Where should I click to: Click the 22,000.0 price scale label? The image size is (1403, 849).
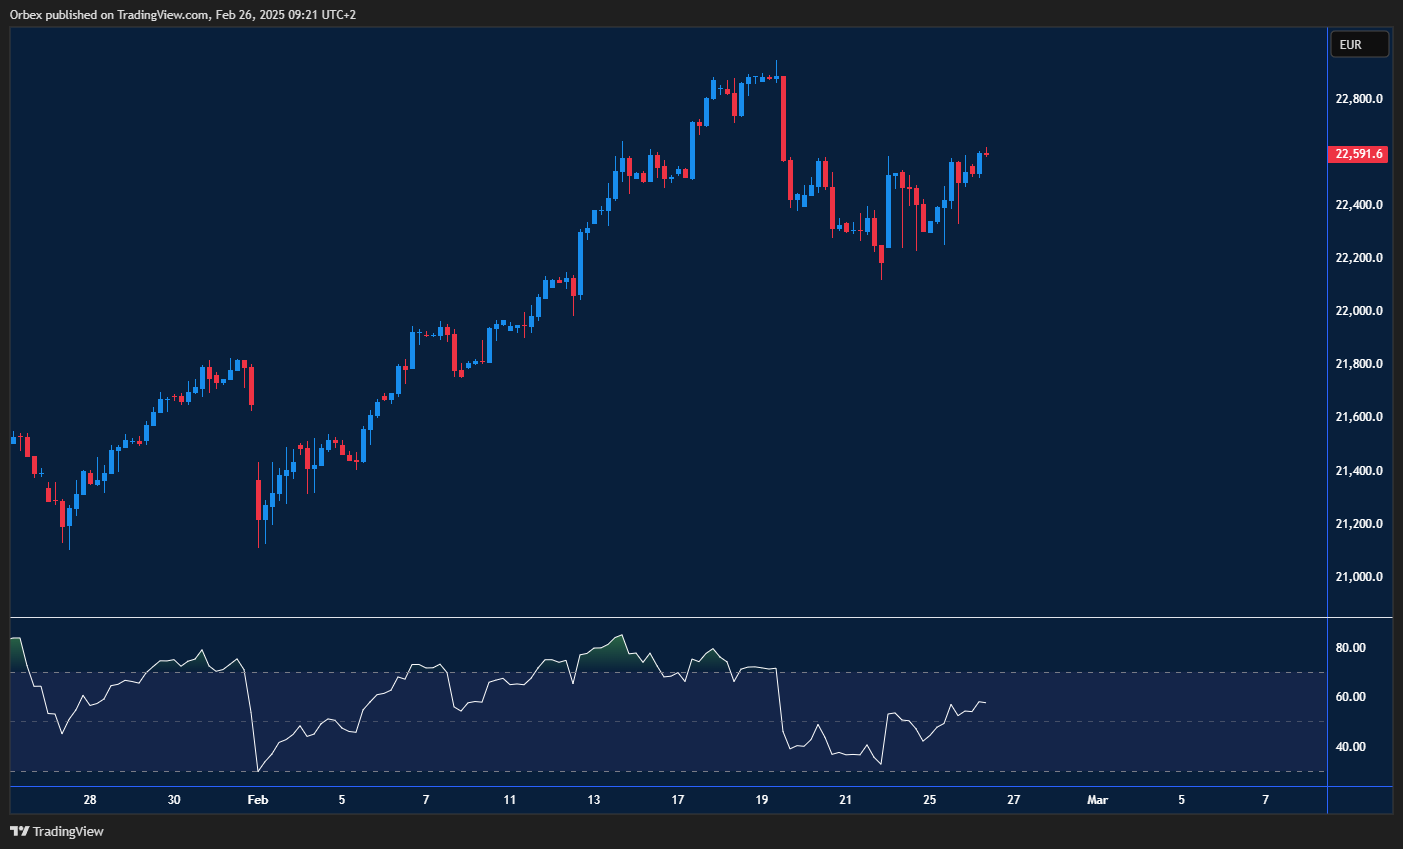pos(1359,311)
